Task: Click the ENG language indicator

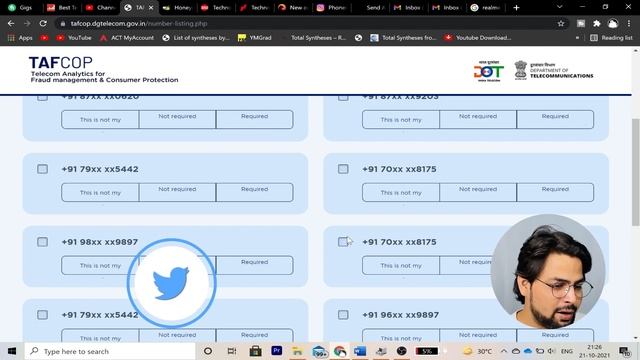Action: pyautogui.click(x=567, y=351)
